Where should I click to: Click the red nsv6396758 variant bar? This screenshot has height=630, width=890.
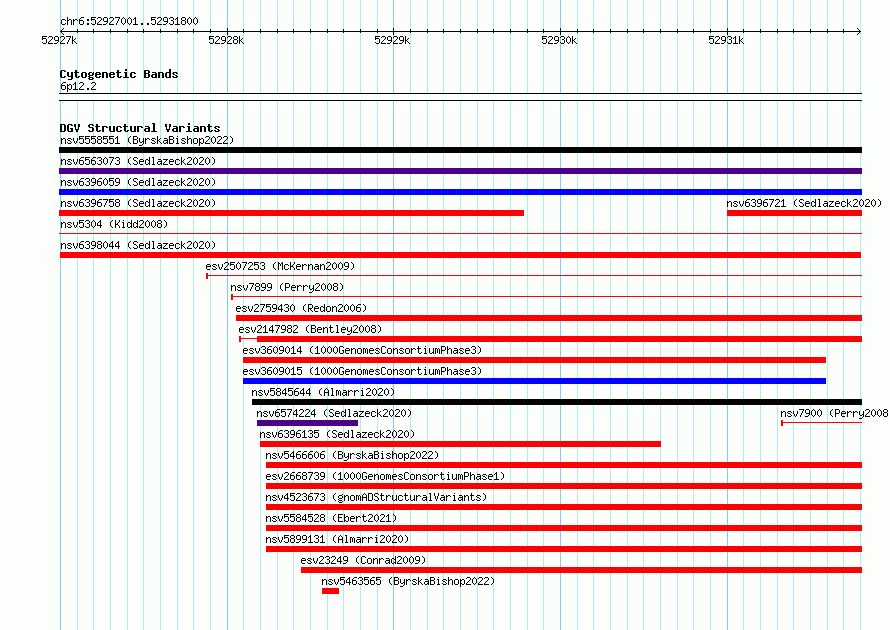click(x=291, y=213)
